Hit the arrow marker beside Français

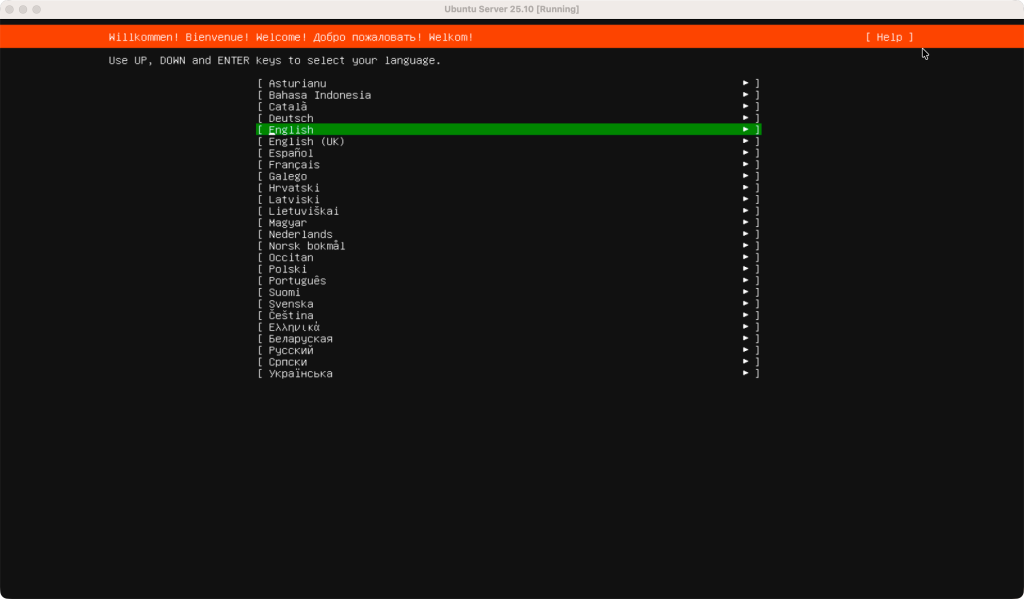(x=746, y=164)
